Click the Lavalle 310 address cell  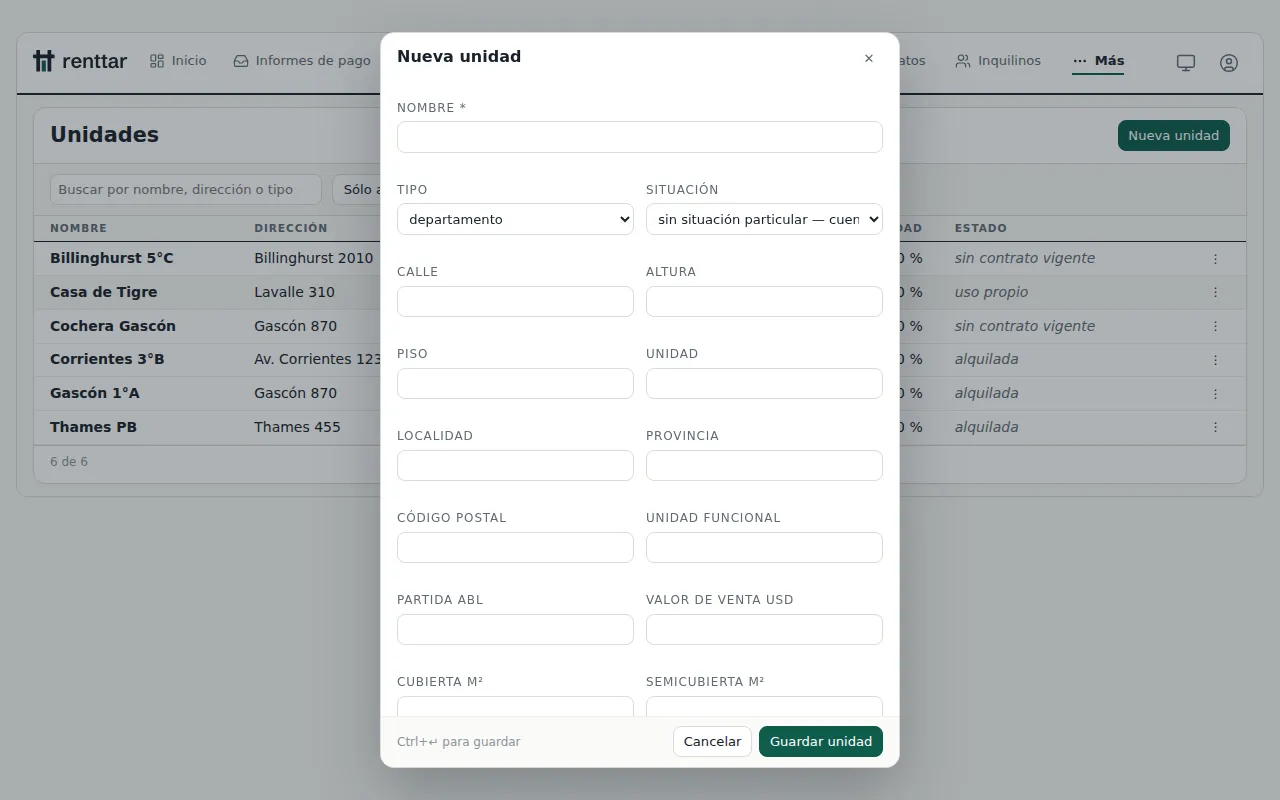click(294, 292)
